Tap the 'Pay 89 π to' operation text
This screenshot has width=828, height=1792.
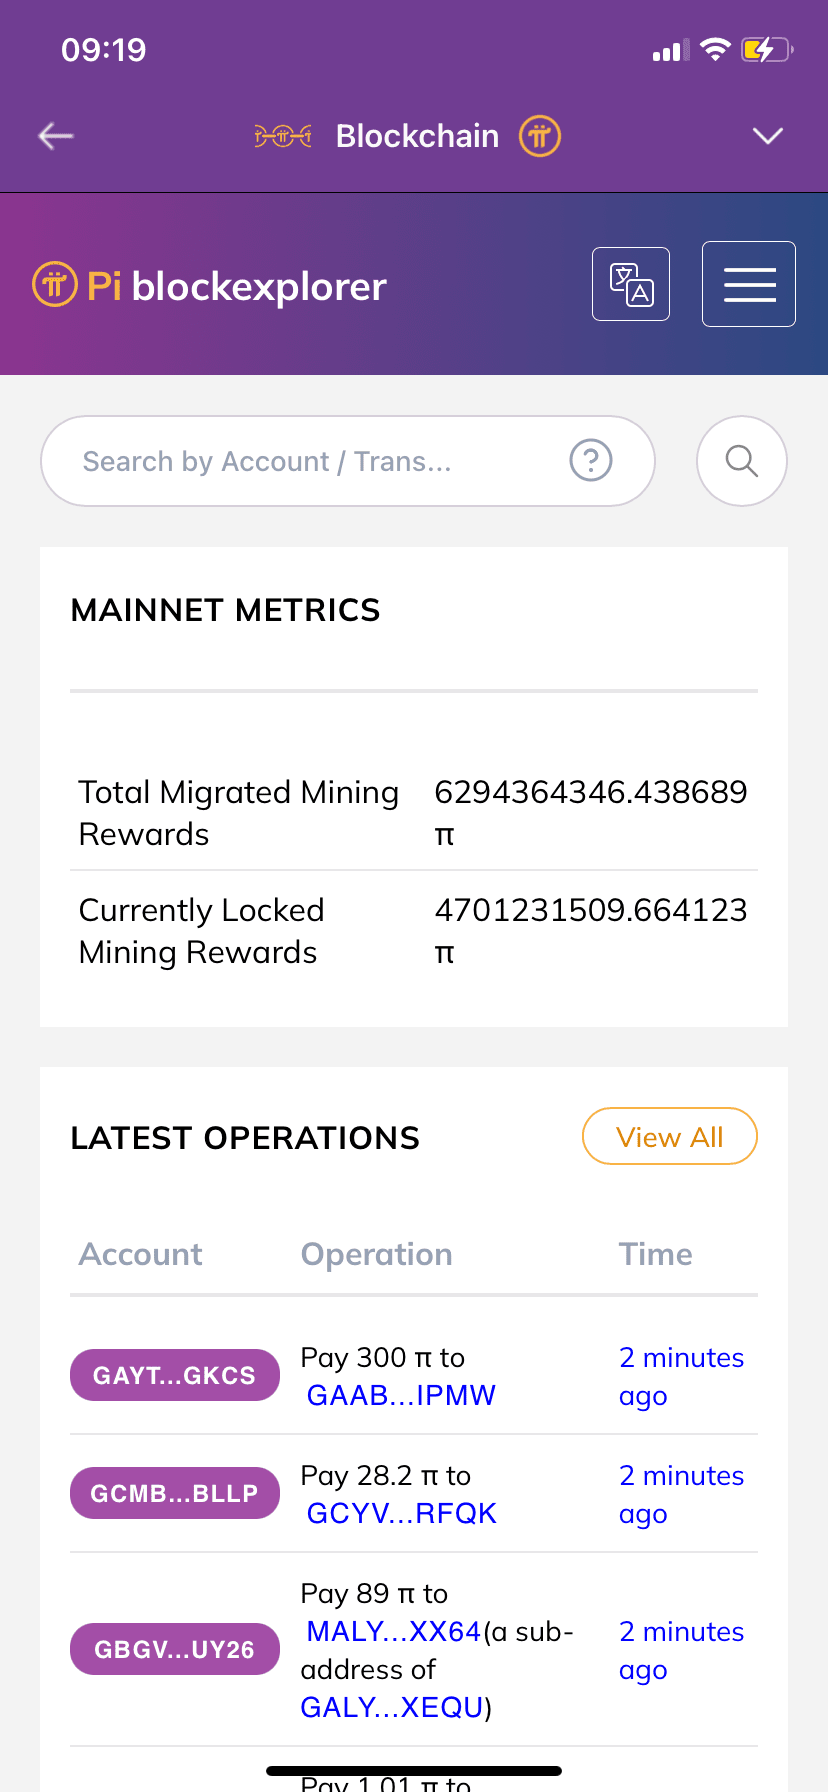click(x=374, y=1593)
